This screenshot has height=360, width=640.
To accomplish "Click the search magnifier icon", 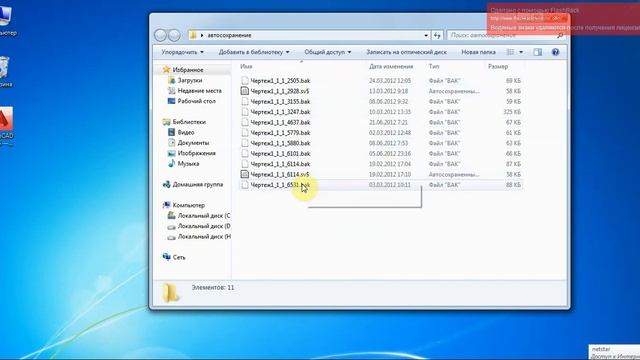I will tap(560, 36).
